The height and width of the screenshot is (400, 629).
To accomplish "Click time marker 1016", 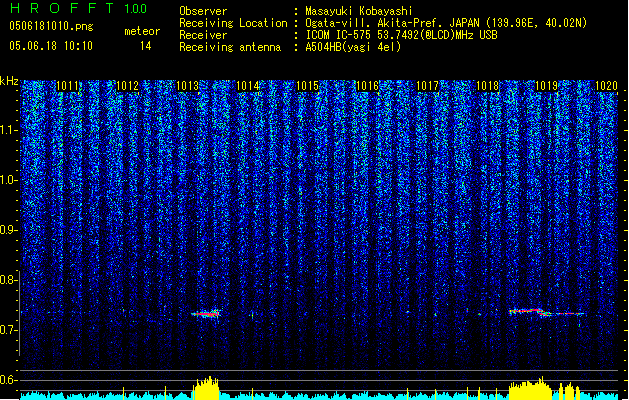I will (367, 86).
